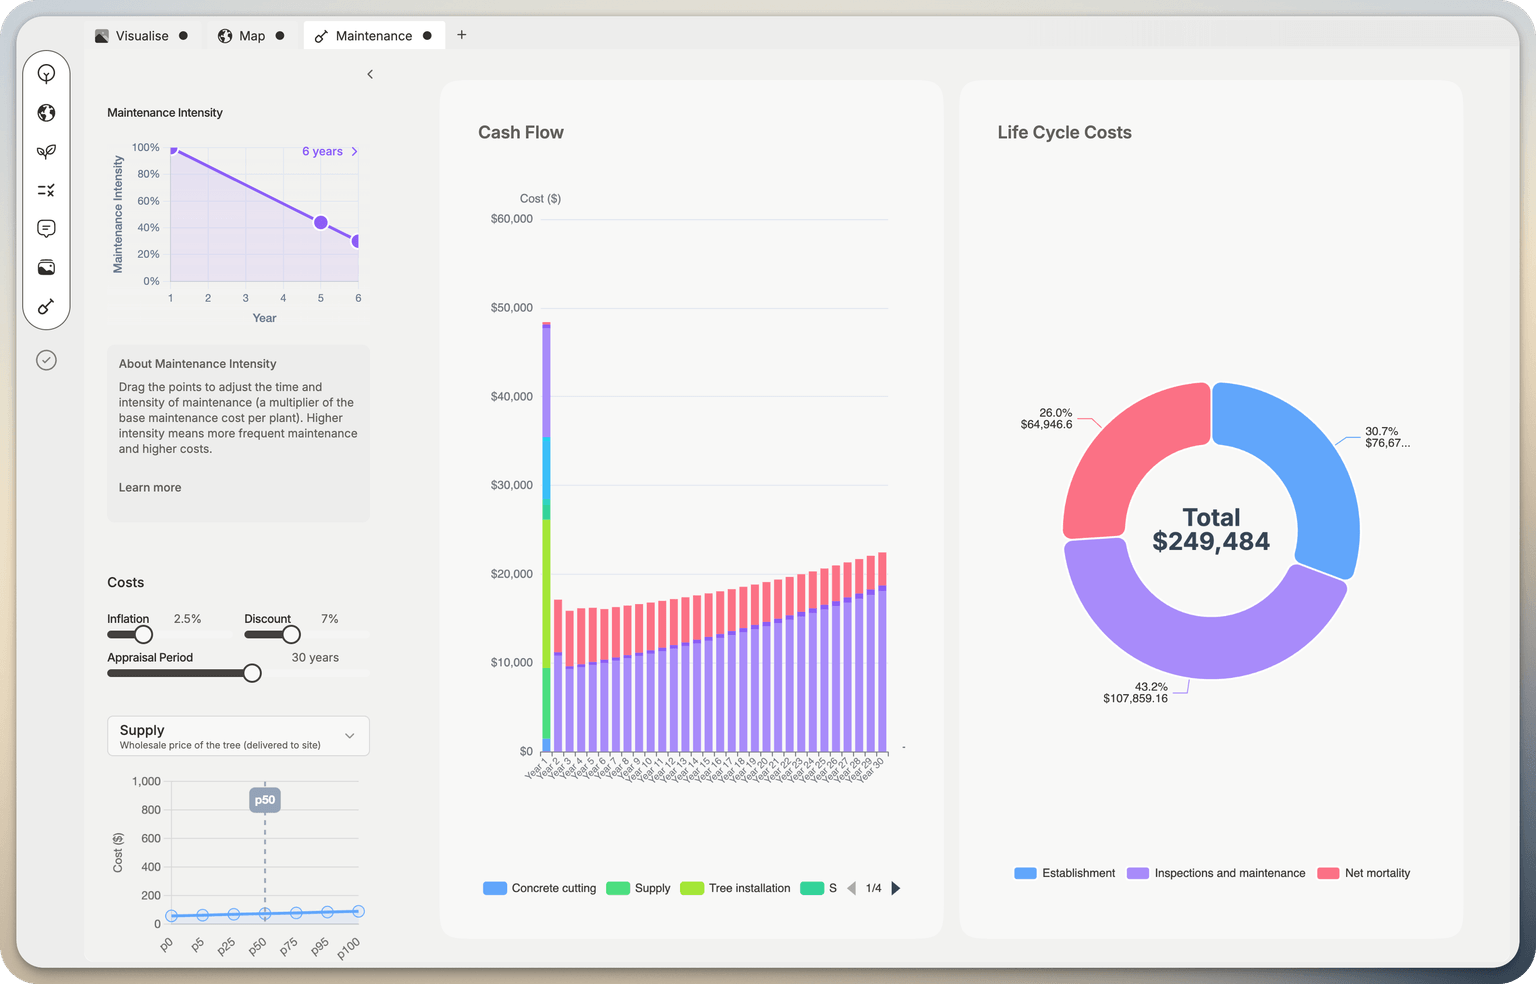Add a new tab with the plus button
This screenshot has height=984, width=1536.
coord(461,35)
